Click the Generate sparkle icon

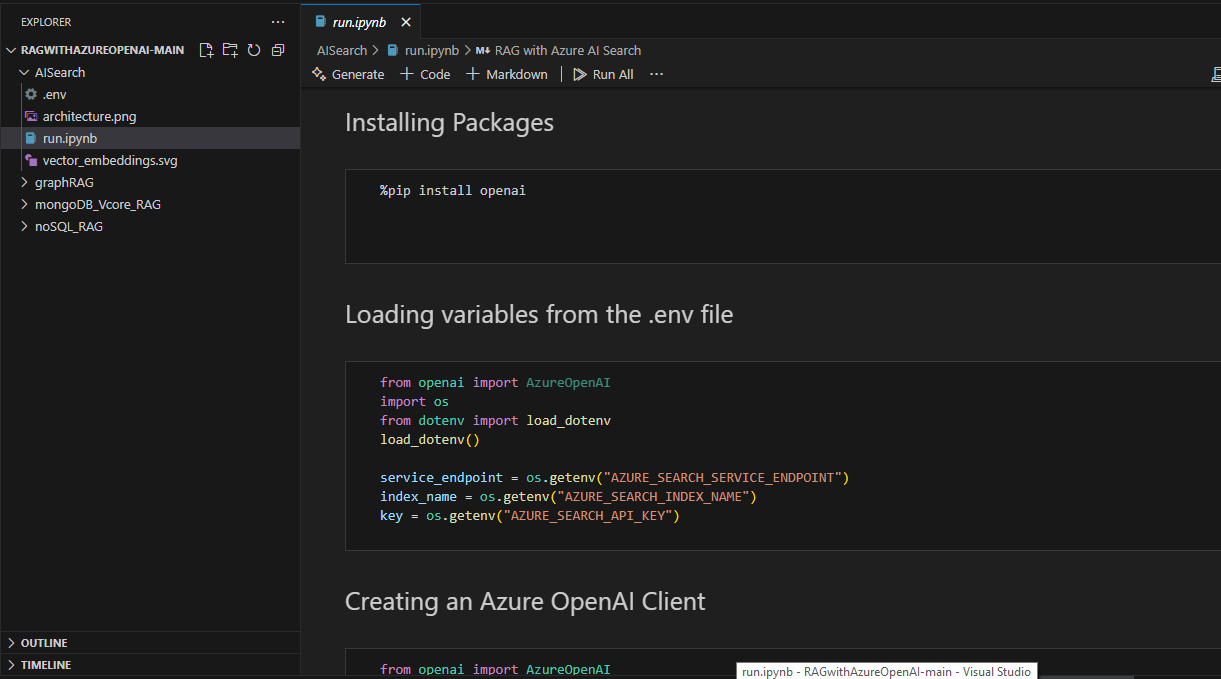318,73
